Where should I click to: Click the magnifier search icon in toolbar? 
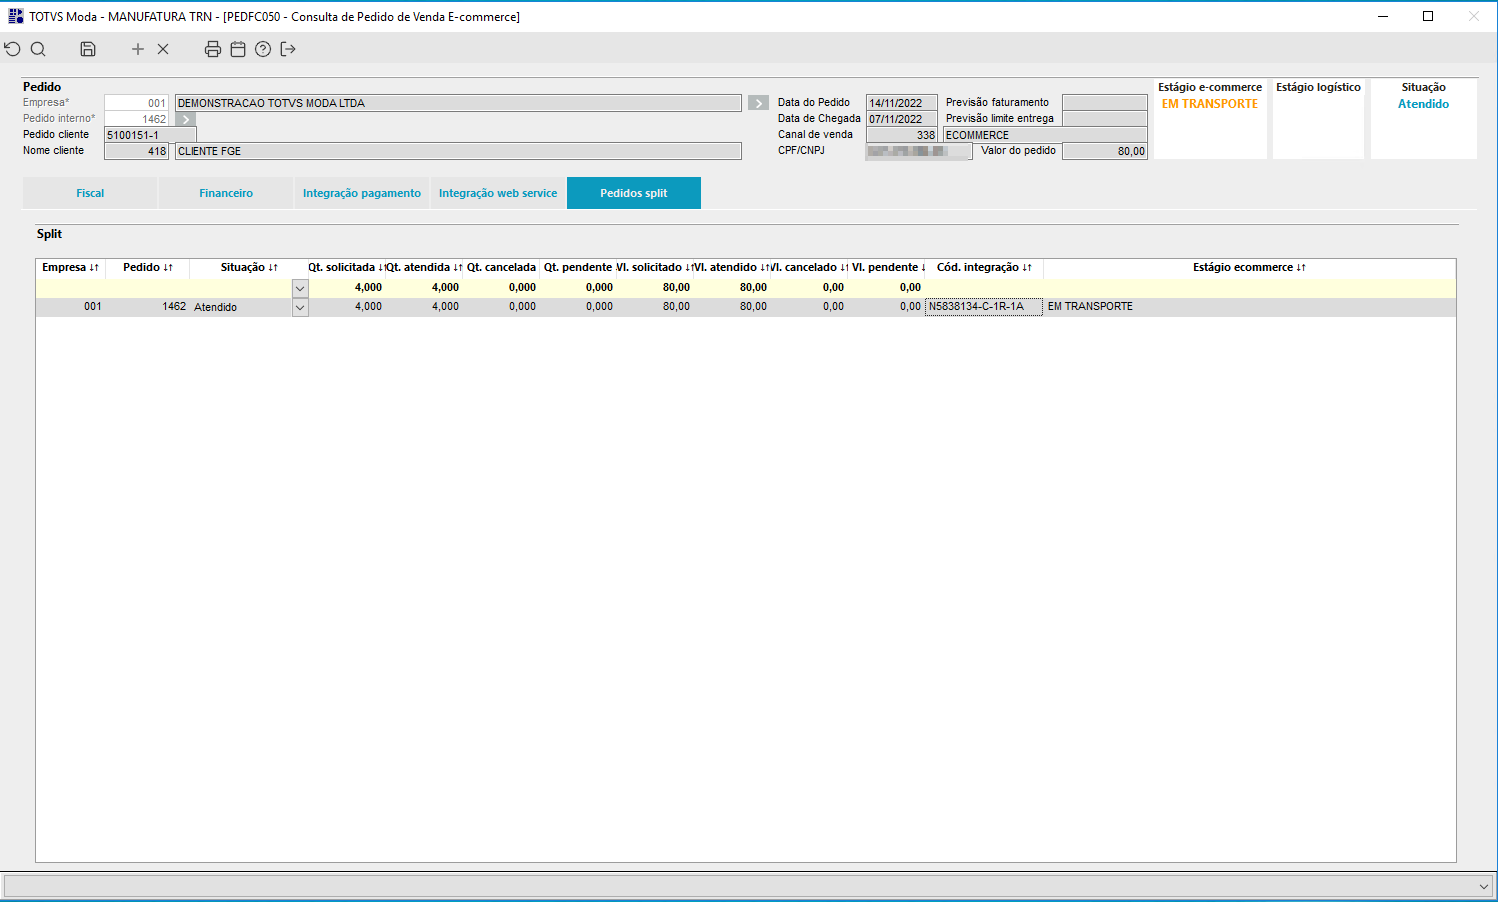(x=38, y=49)
